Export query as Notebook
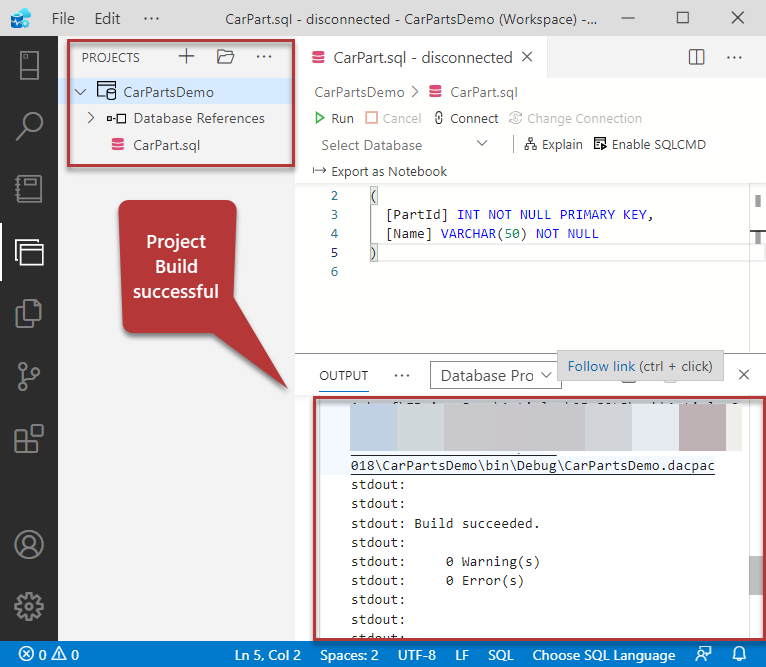The height and width of the screenshot is (667, 766). click(x=380, y=172)
